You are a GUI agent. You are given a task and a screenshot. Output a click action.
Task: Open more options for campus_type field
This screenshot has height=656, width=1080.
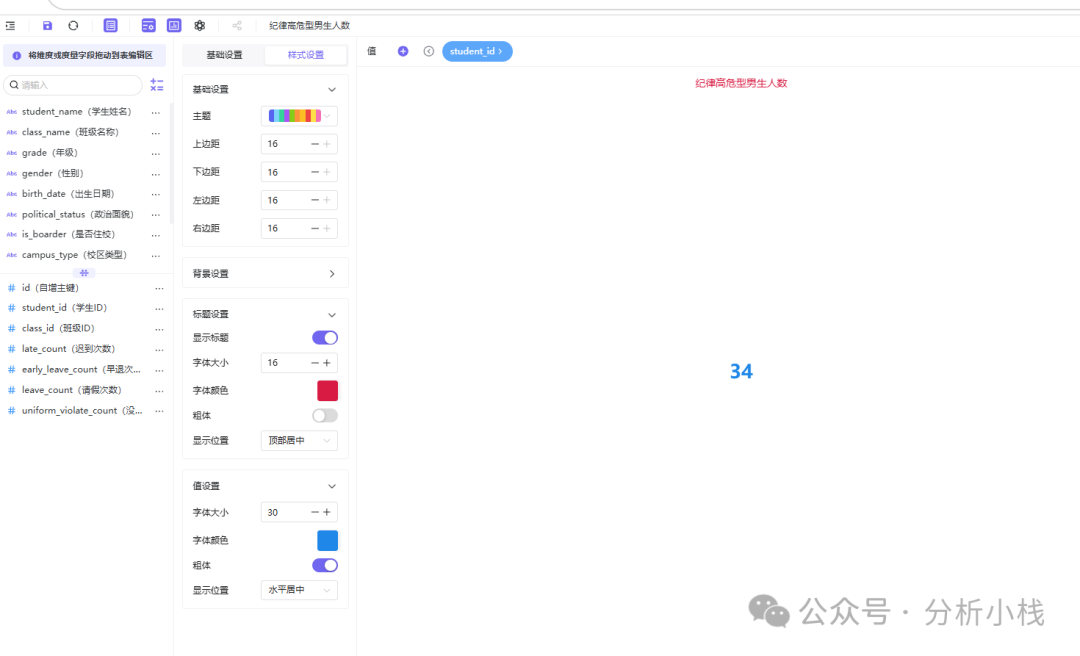[x=156, y=256]
